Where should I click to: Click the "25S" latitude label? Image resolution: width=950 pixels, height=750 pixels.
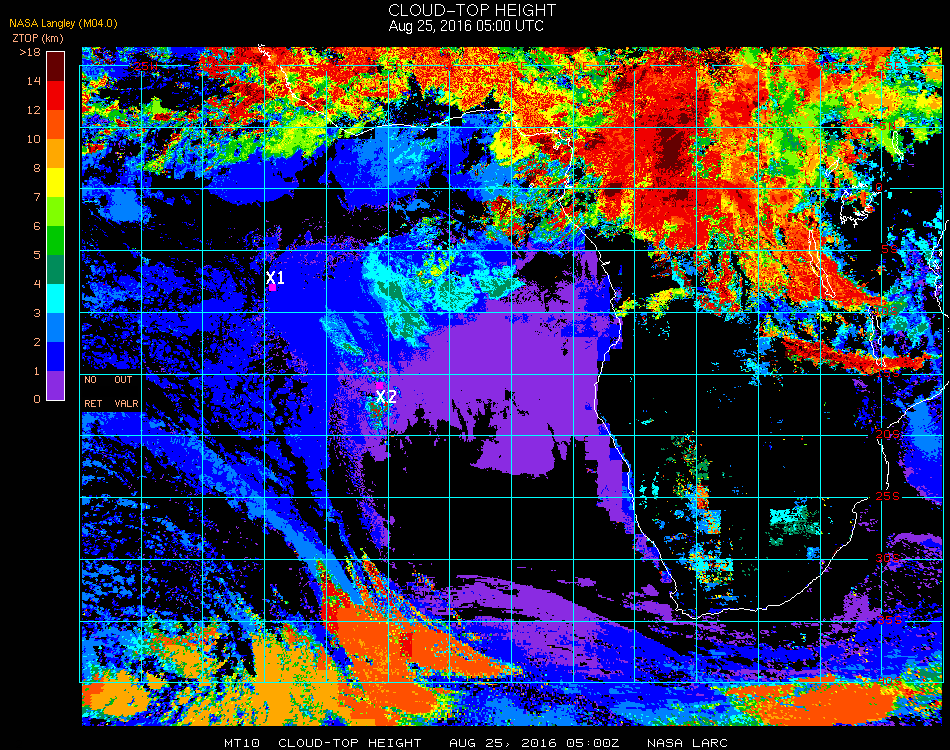(888, 496)
